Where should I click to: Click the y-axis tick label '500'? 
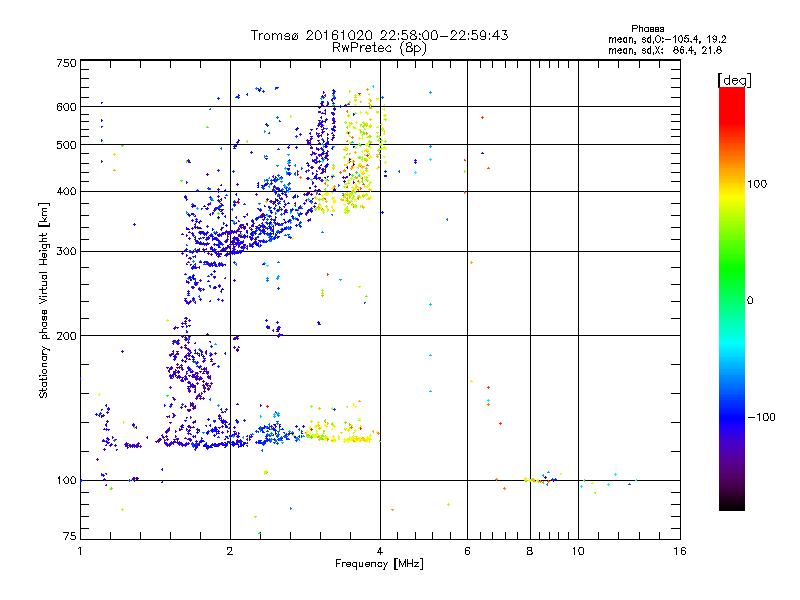coord(66,145)
